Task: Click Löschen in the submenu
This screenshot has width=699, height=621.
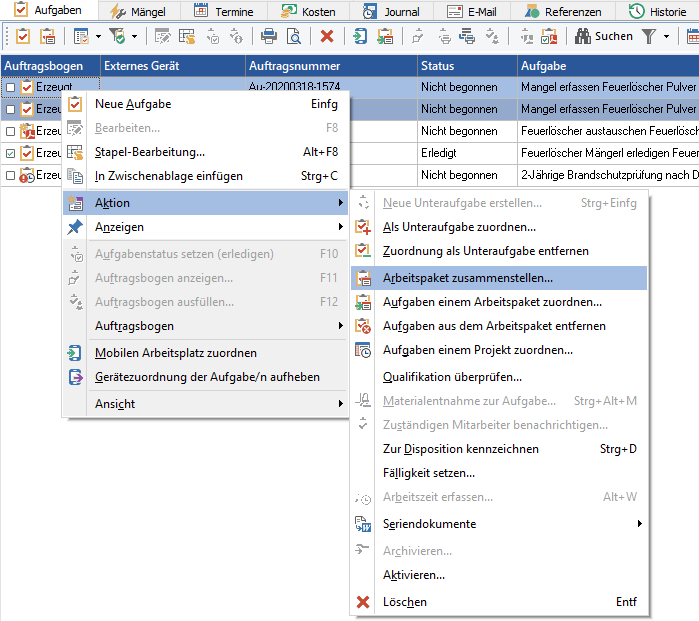Action: coord(499,602)
